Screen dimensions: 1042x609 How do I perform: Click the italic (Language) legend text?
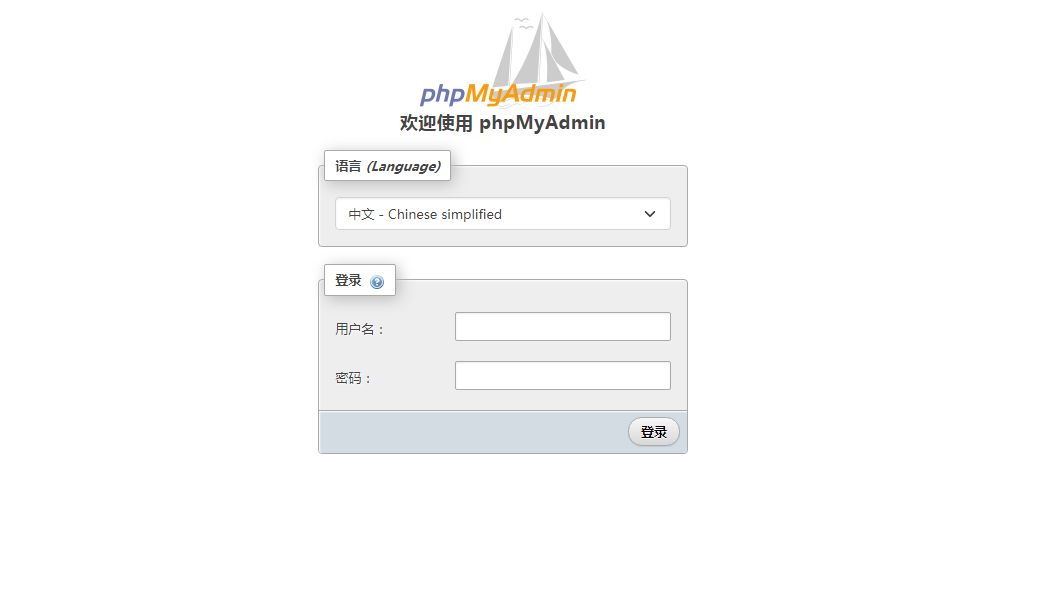click(404, 166)
